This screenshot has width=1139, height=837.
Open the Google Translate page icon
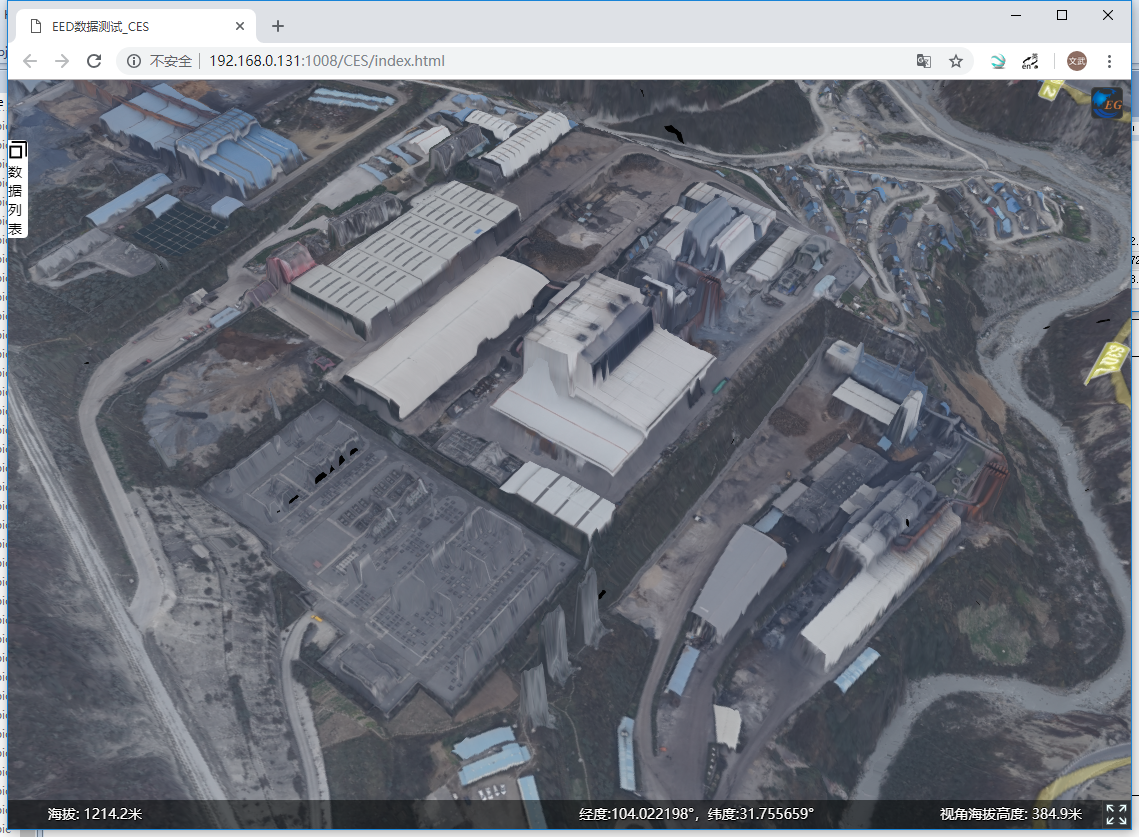point(924,61)
